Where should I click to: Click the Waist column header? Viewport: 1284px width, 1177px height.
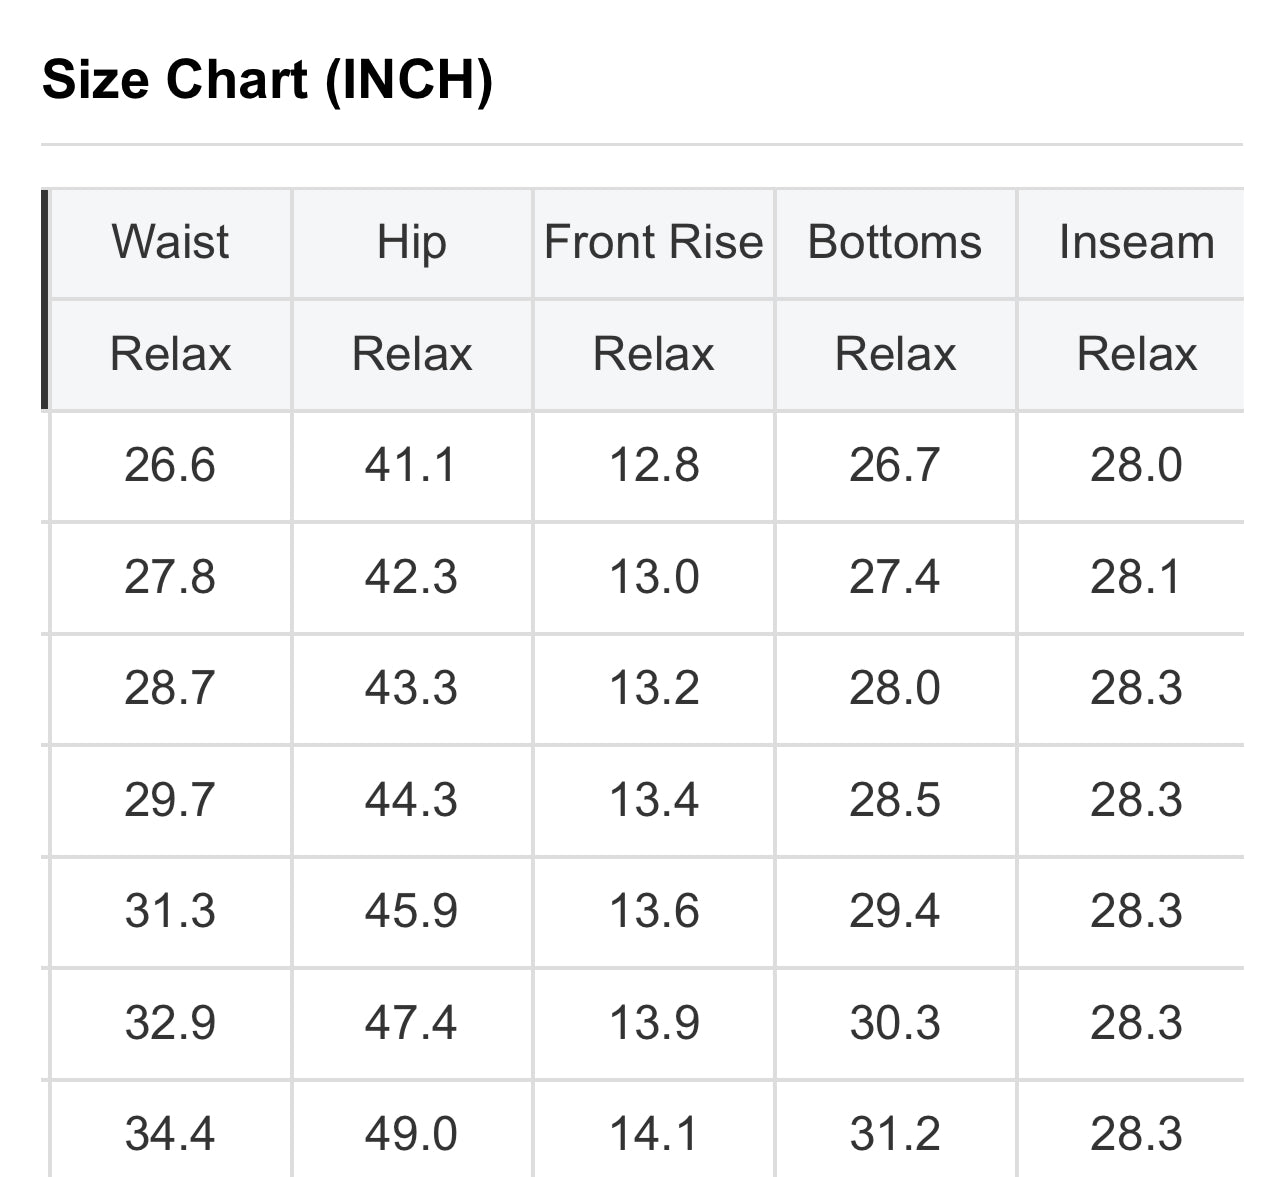coord(170,242)
